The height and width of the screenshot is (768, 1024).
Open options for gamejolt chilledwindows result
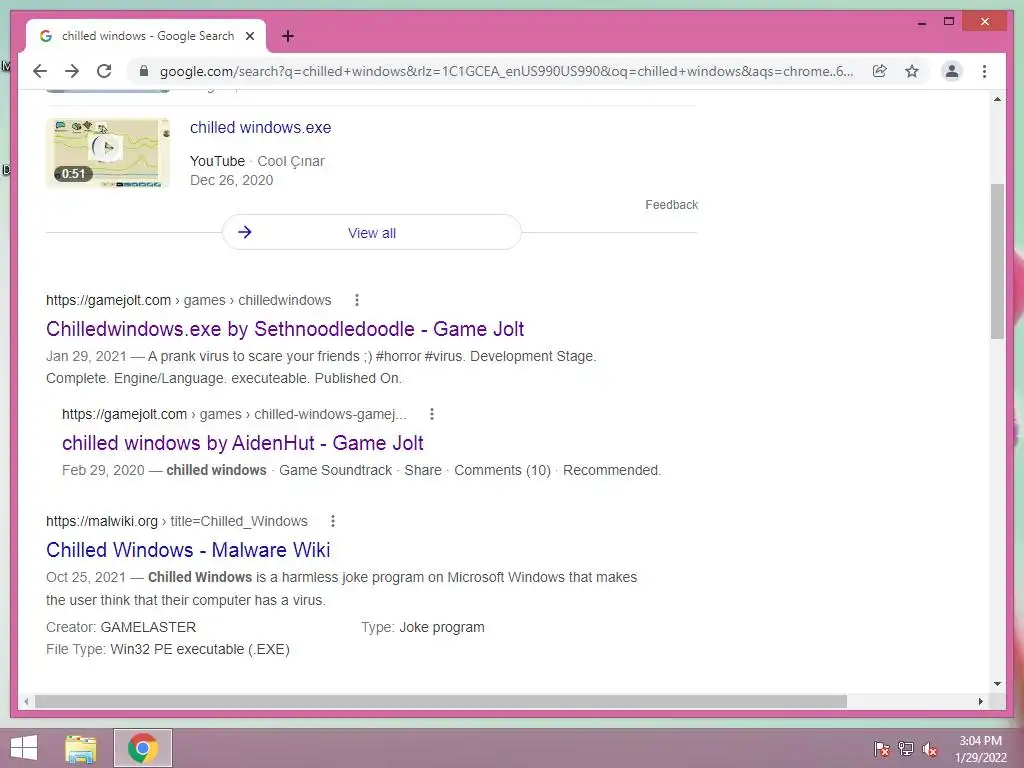click(x=357, y=300)
